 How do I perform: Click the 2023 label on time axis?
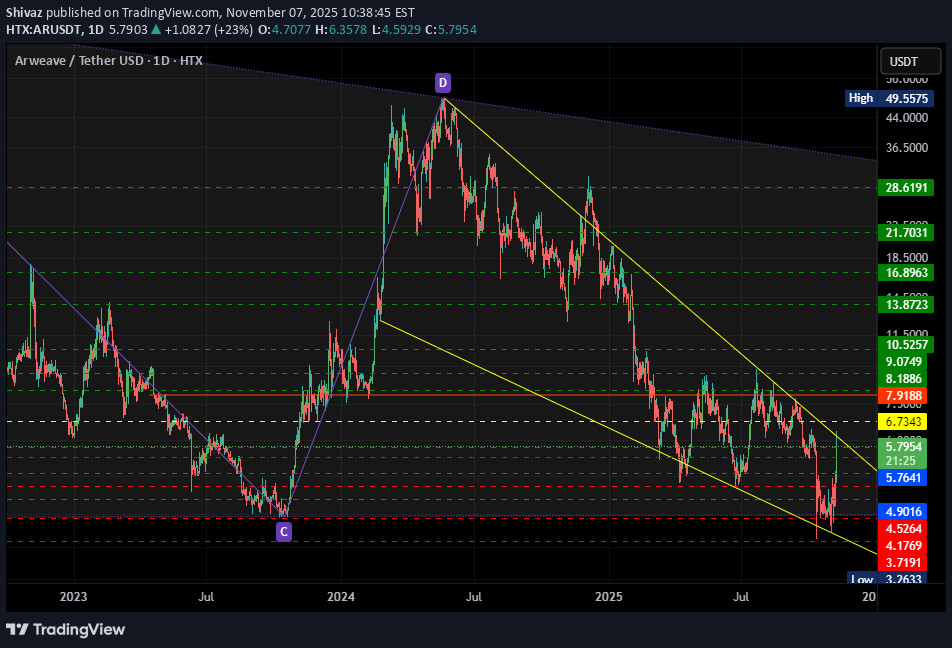73,597
